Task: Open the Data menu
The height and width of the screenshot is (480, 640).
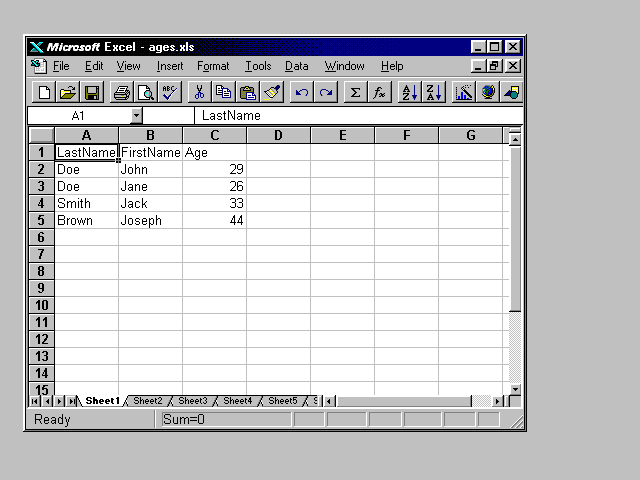Action: [x=296, y=66]
